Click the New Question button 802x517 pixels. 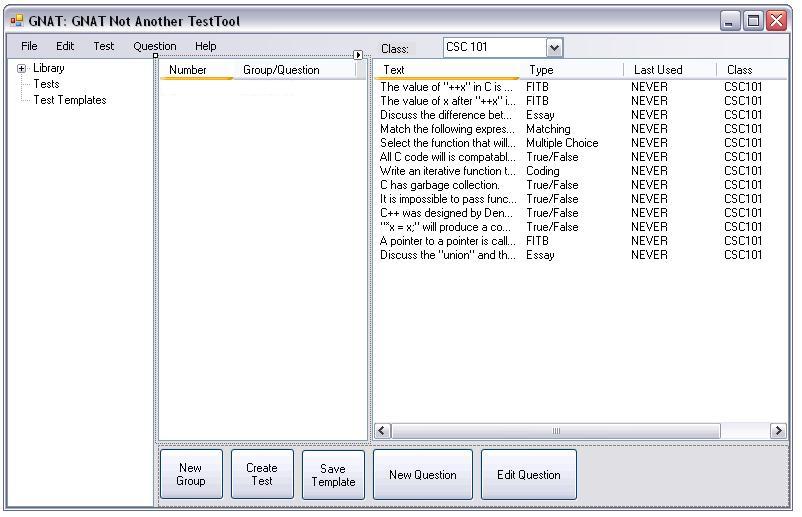[422, 474]
